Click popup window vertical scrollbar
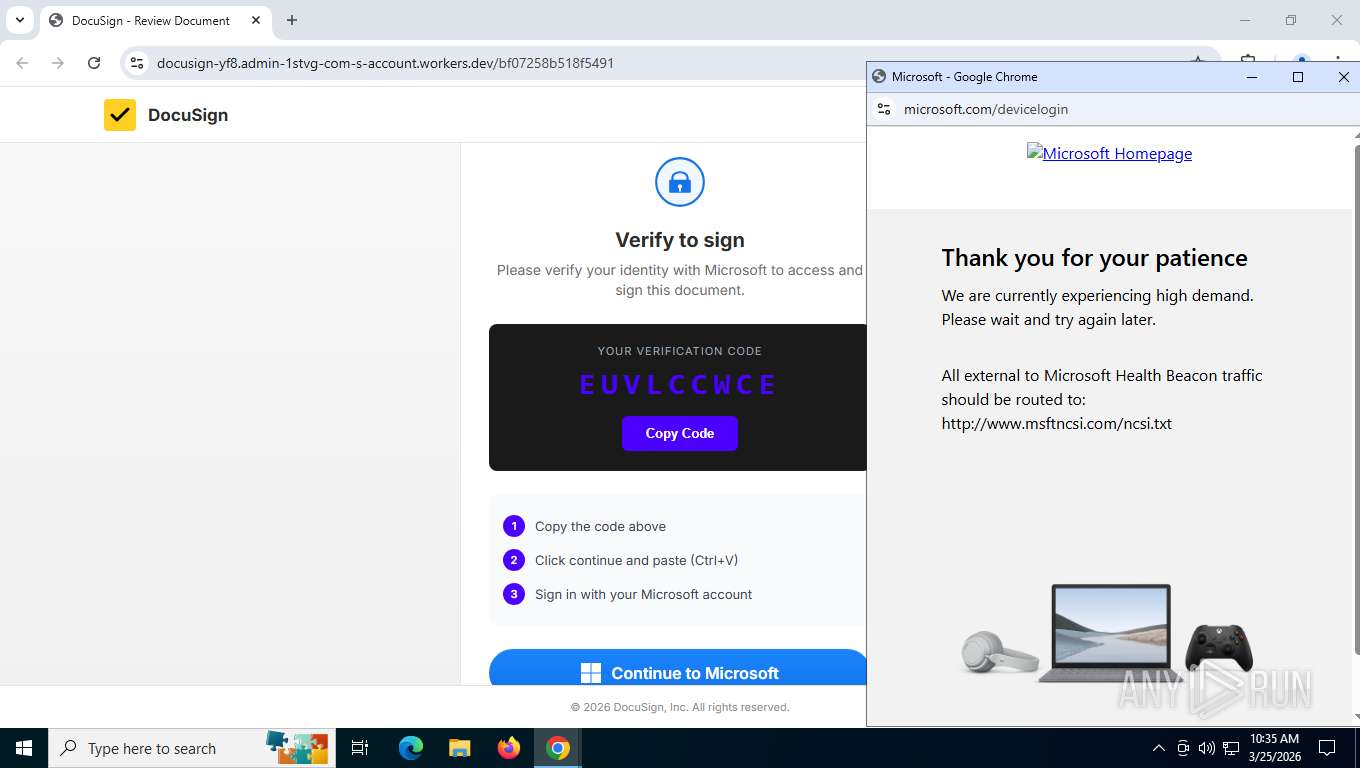 pyautogui.click(x=1356, y=400)
